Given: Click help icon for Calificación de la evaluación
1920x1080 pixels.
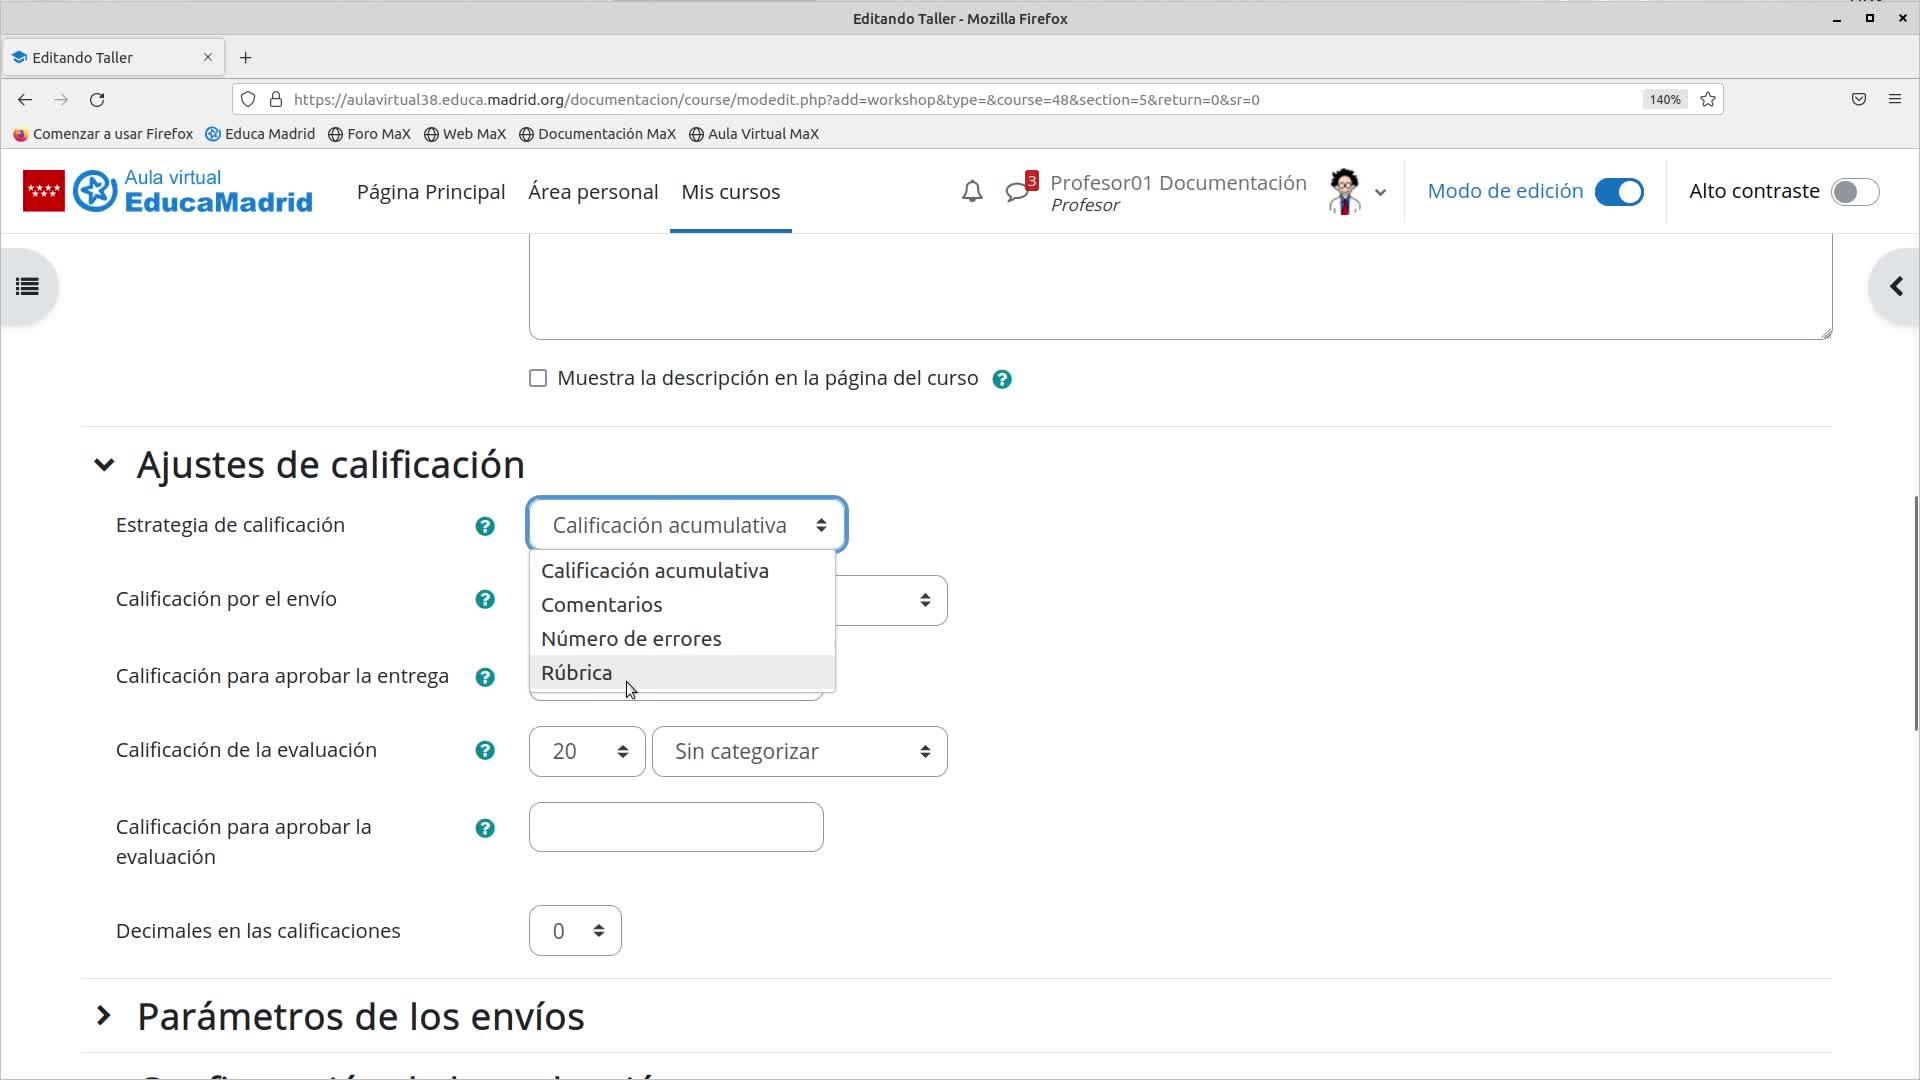Looking at the screenshot, I should point(485,751).
